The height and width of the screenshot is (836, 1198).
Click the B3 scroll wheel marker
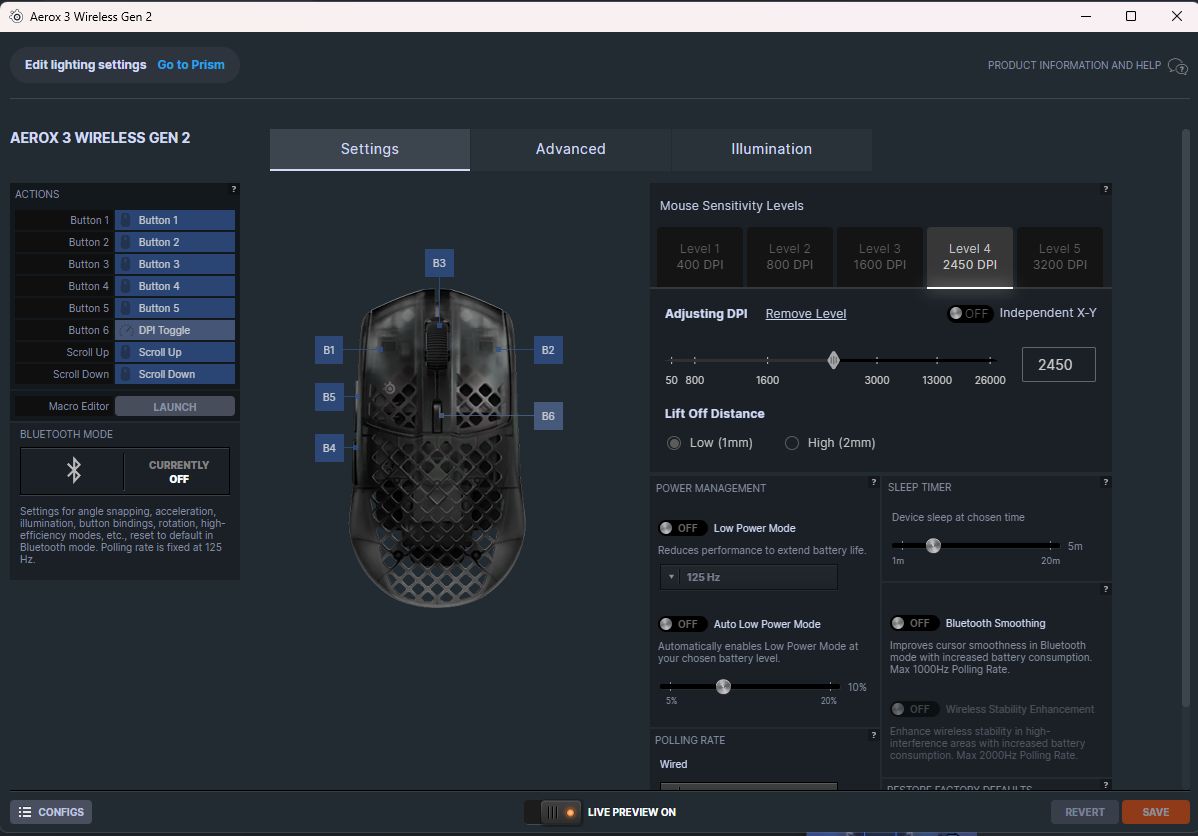(439, 263)
